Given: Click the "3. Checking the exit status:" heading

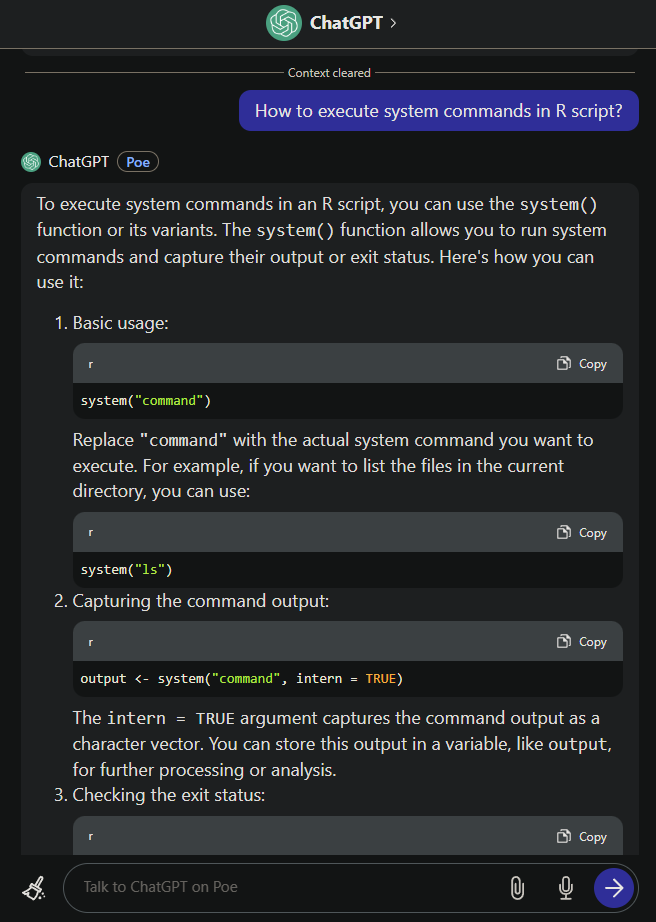Looking at the screenshot, I should [x=159, y=795].
